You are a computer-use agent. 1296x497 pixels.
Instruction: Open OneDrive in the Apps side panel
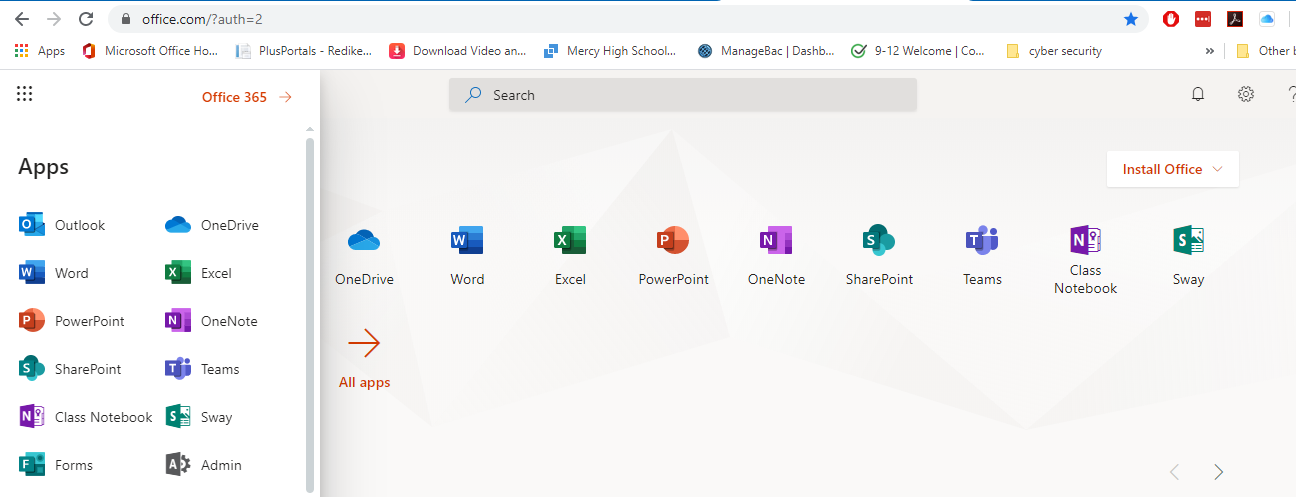coord(212,225)
